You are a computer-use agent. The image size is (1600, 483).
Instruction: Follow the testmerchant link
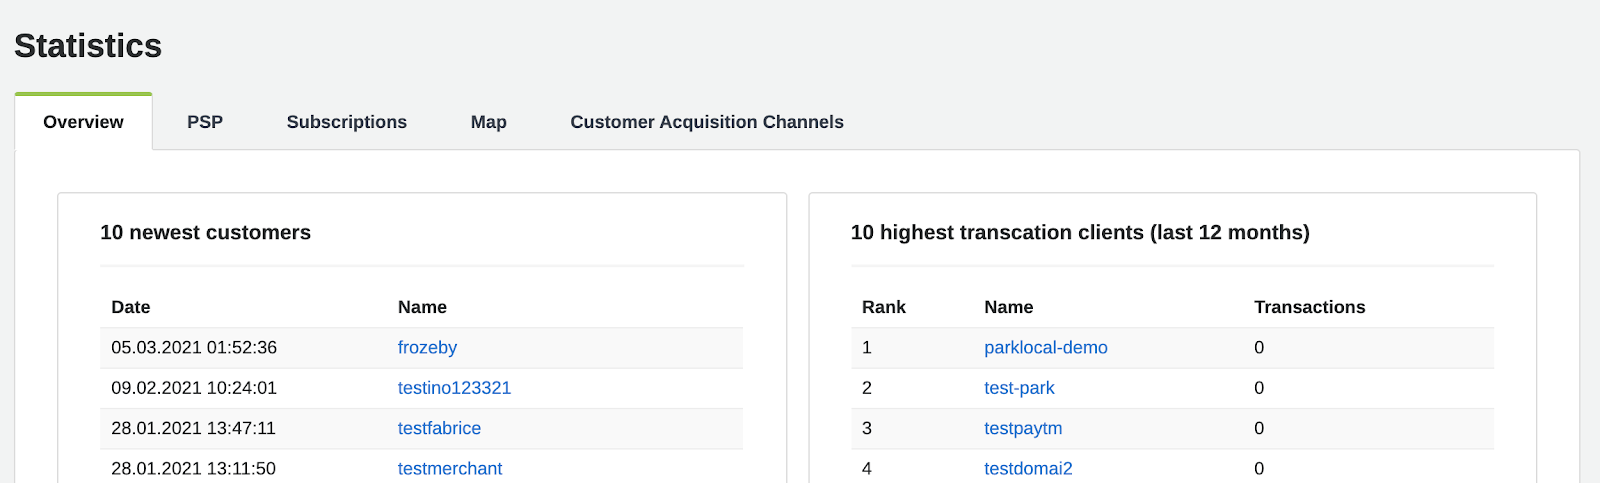(450, 468)
